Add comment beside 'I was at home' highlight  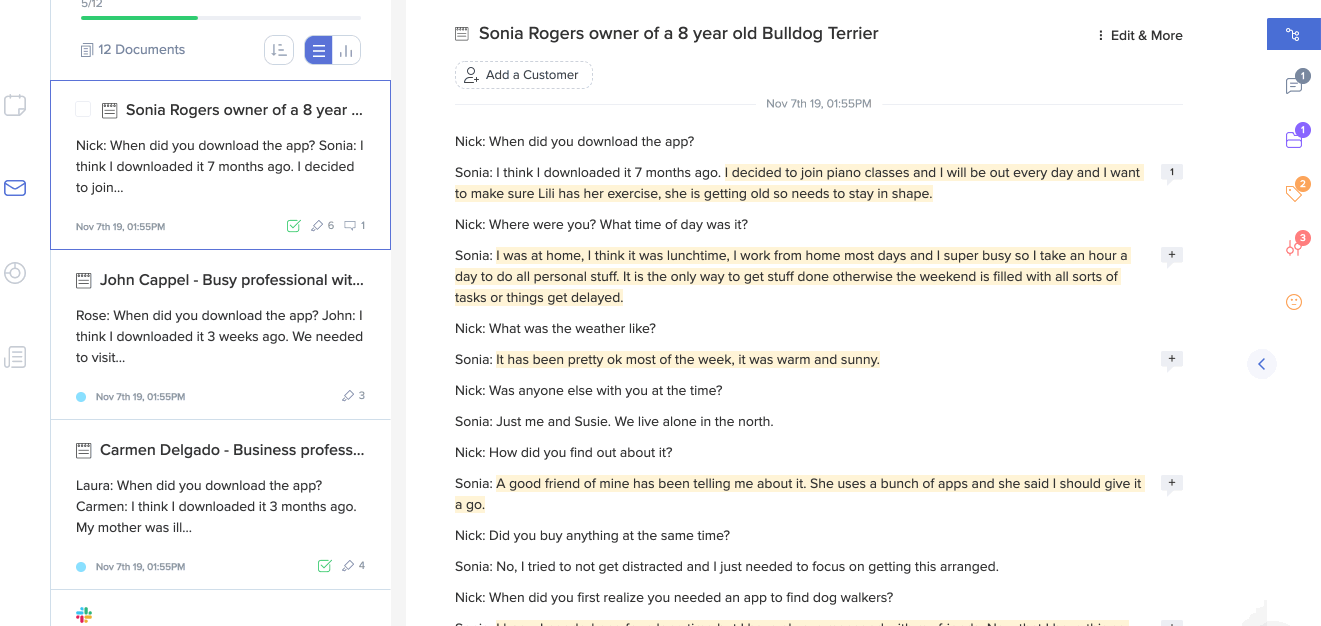tap(1172, 256)
